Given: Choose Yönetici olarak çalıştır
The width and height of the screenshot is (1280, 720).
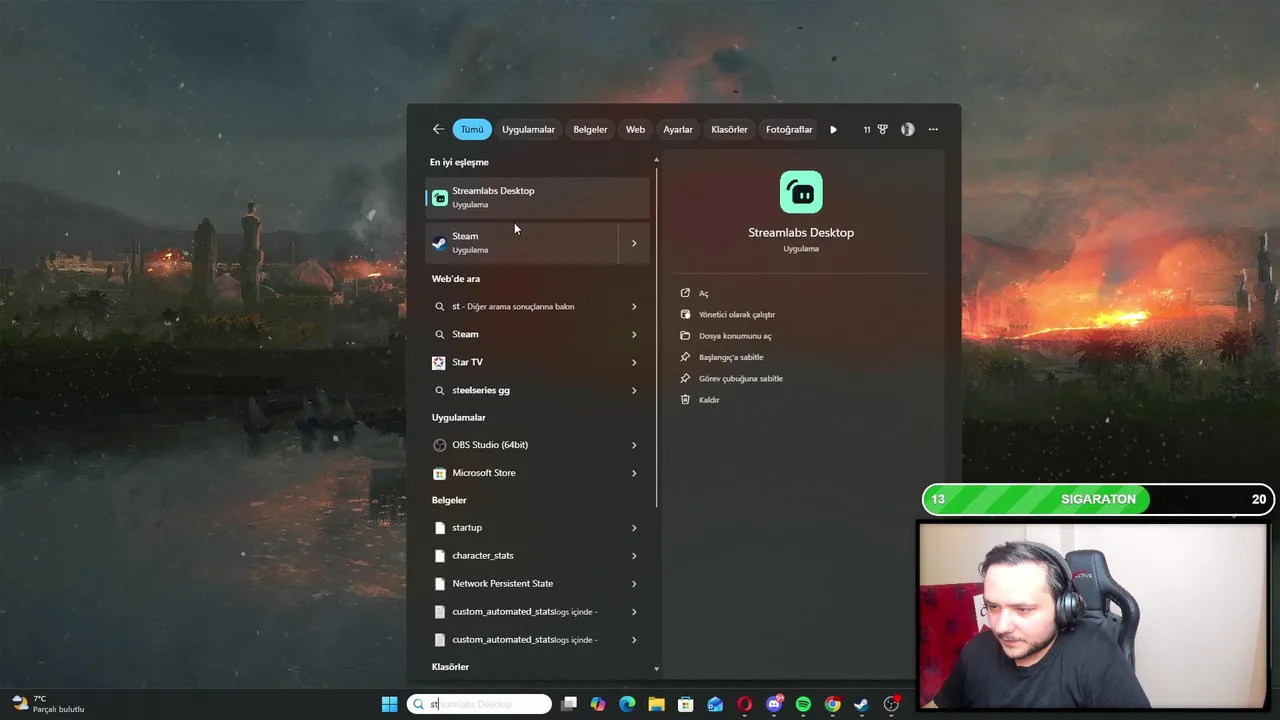Looking at the screenshot, I should [737, 314].
